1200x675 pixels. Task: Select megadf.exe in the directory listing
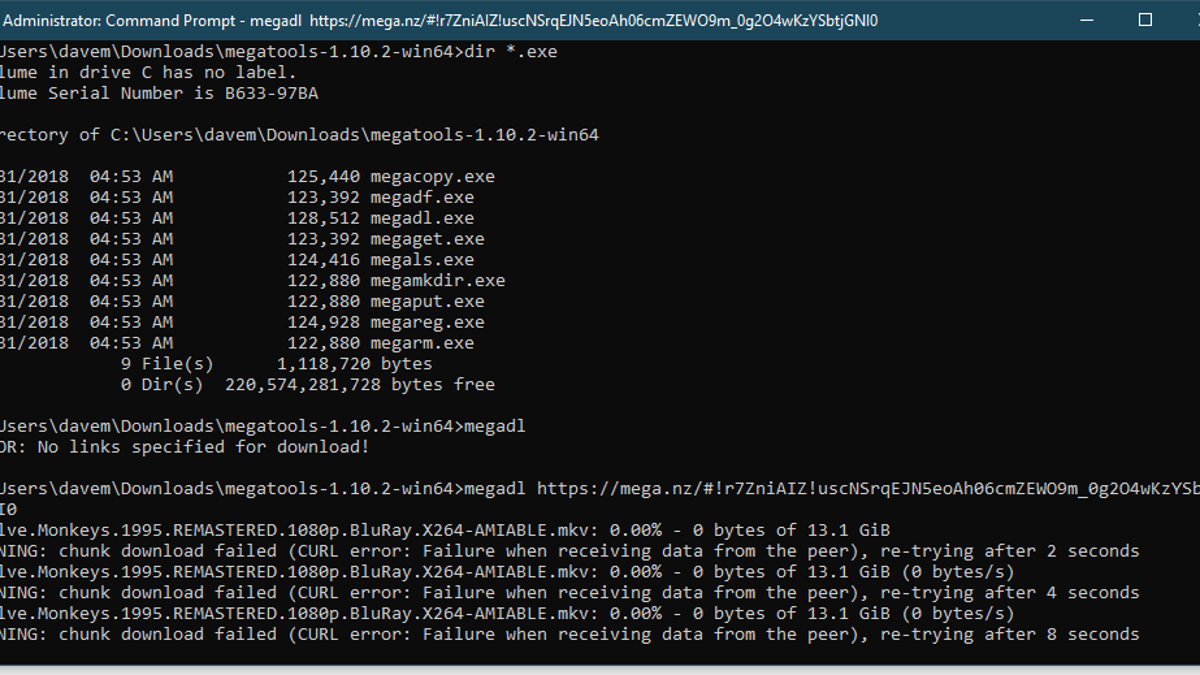(422, 198)
